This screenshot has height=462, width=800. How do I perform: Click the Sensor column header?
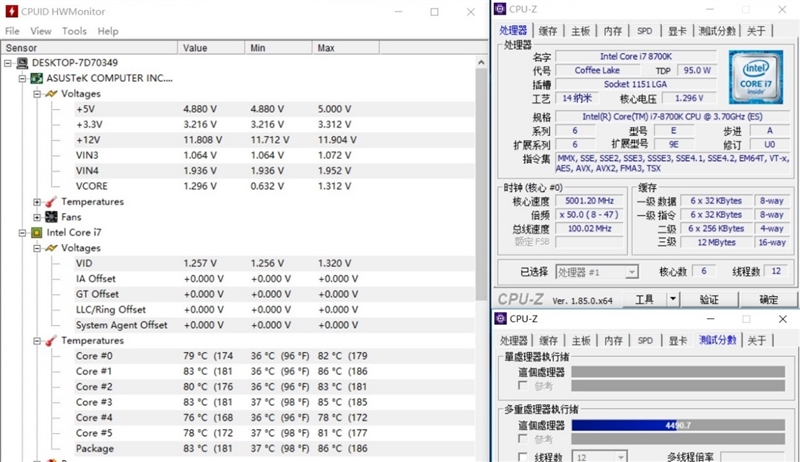(89, 48)
